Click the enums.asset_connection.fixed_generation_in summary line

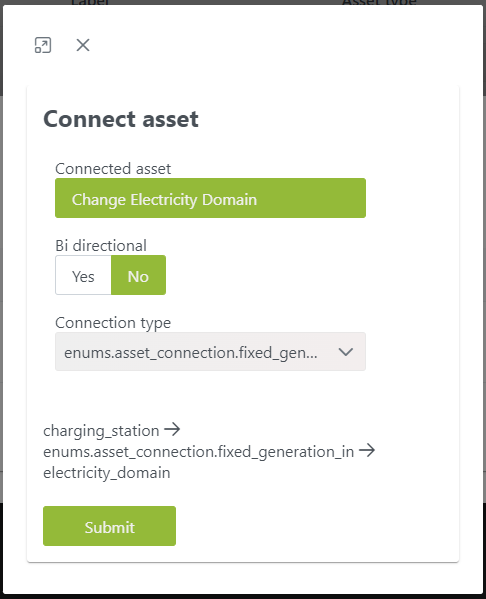(198, 452)
